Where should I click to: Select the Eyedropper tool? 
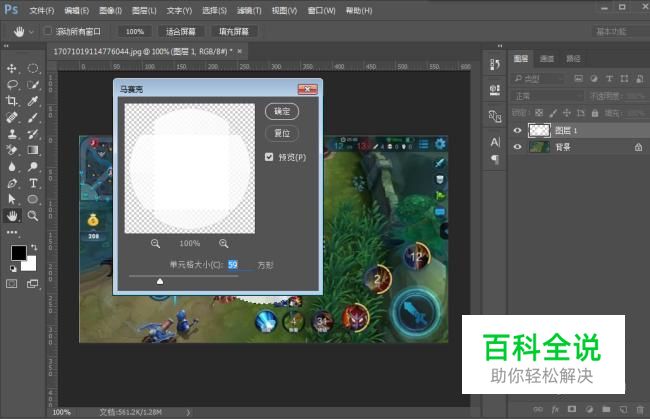[x=33, y=101]
